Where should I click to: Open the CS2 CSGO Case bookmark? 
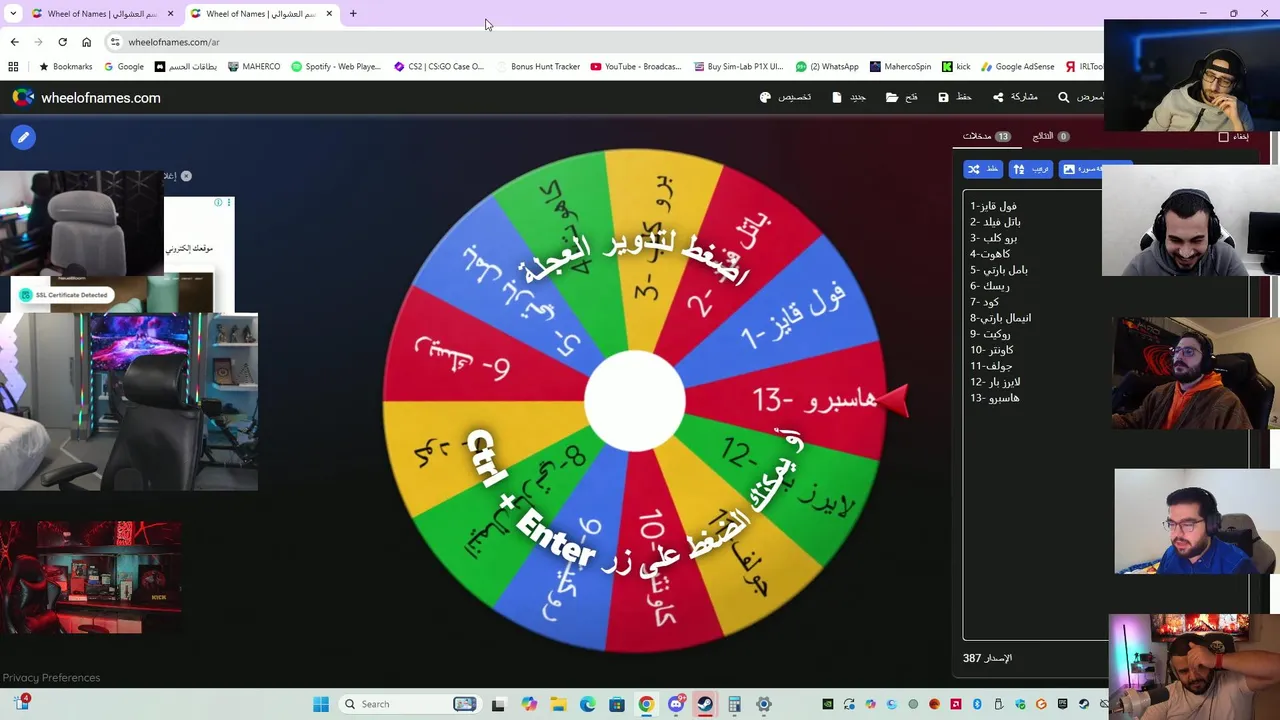(439, 67)
